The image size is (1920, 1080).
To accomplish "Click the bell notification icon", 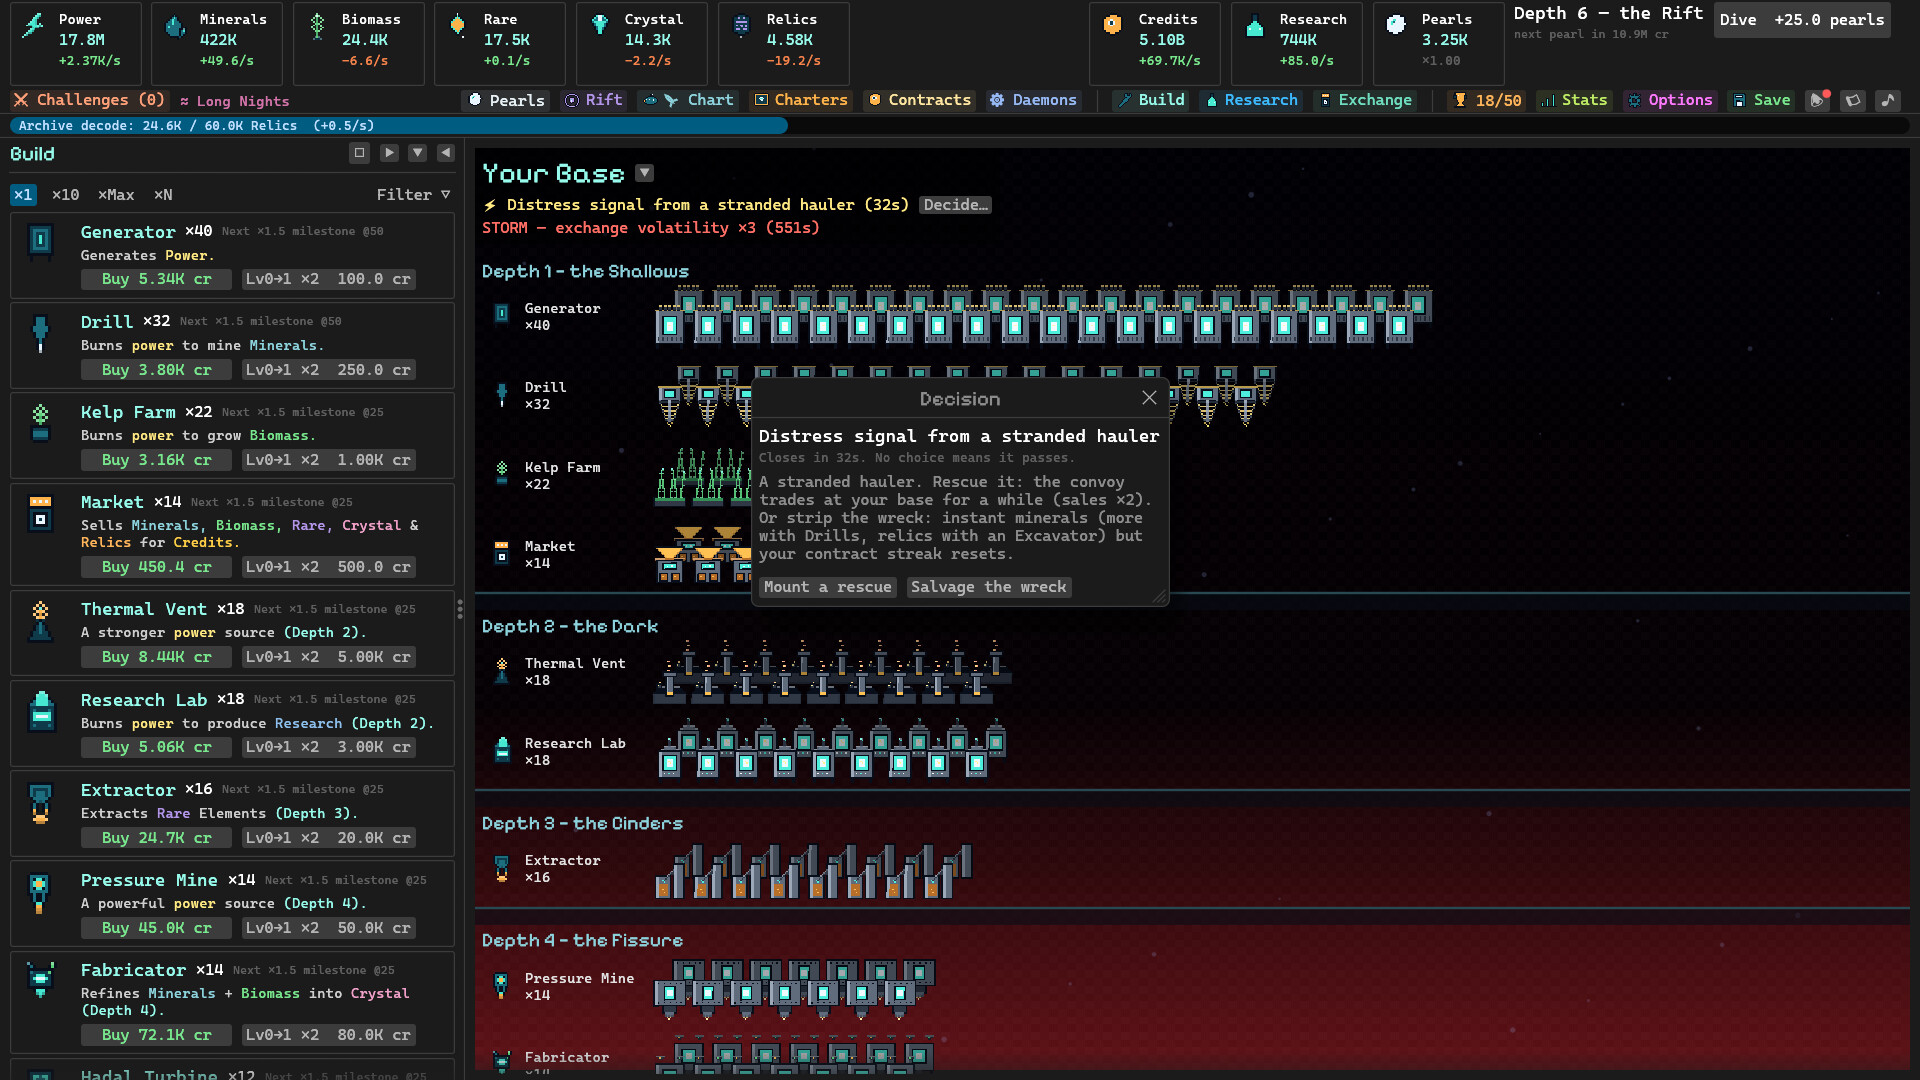I will 1818,100.
